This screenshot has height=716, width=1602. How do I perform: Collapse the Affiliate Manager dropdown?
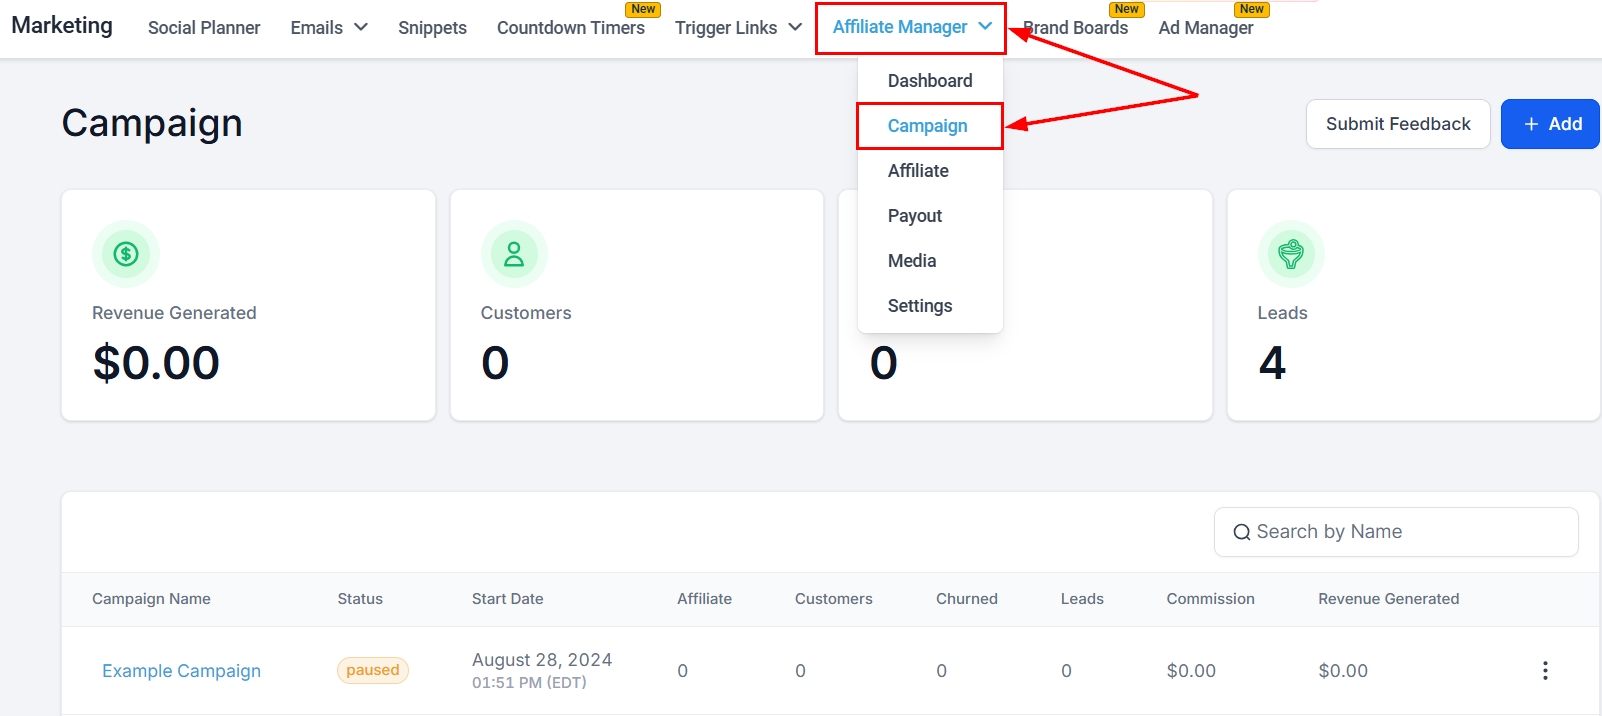(911, 28)
